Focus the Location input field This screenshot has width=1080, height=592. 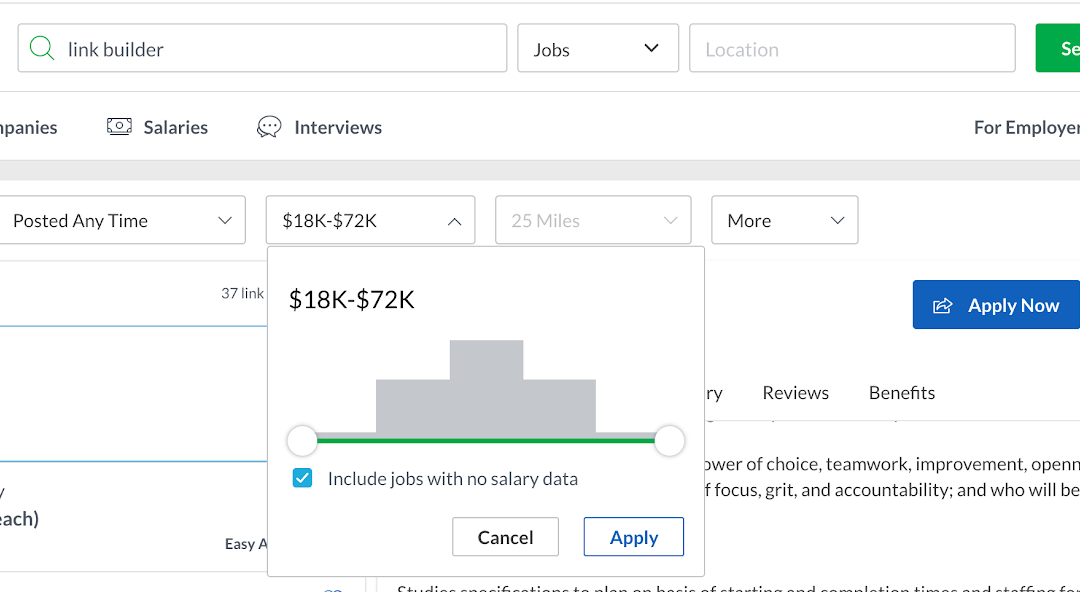[851, 49]
